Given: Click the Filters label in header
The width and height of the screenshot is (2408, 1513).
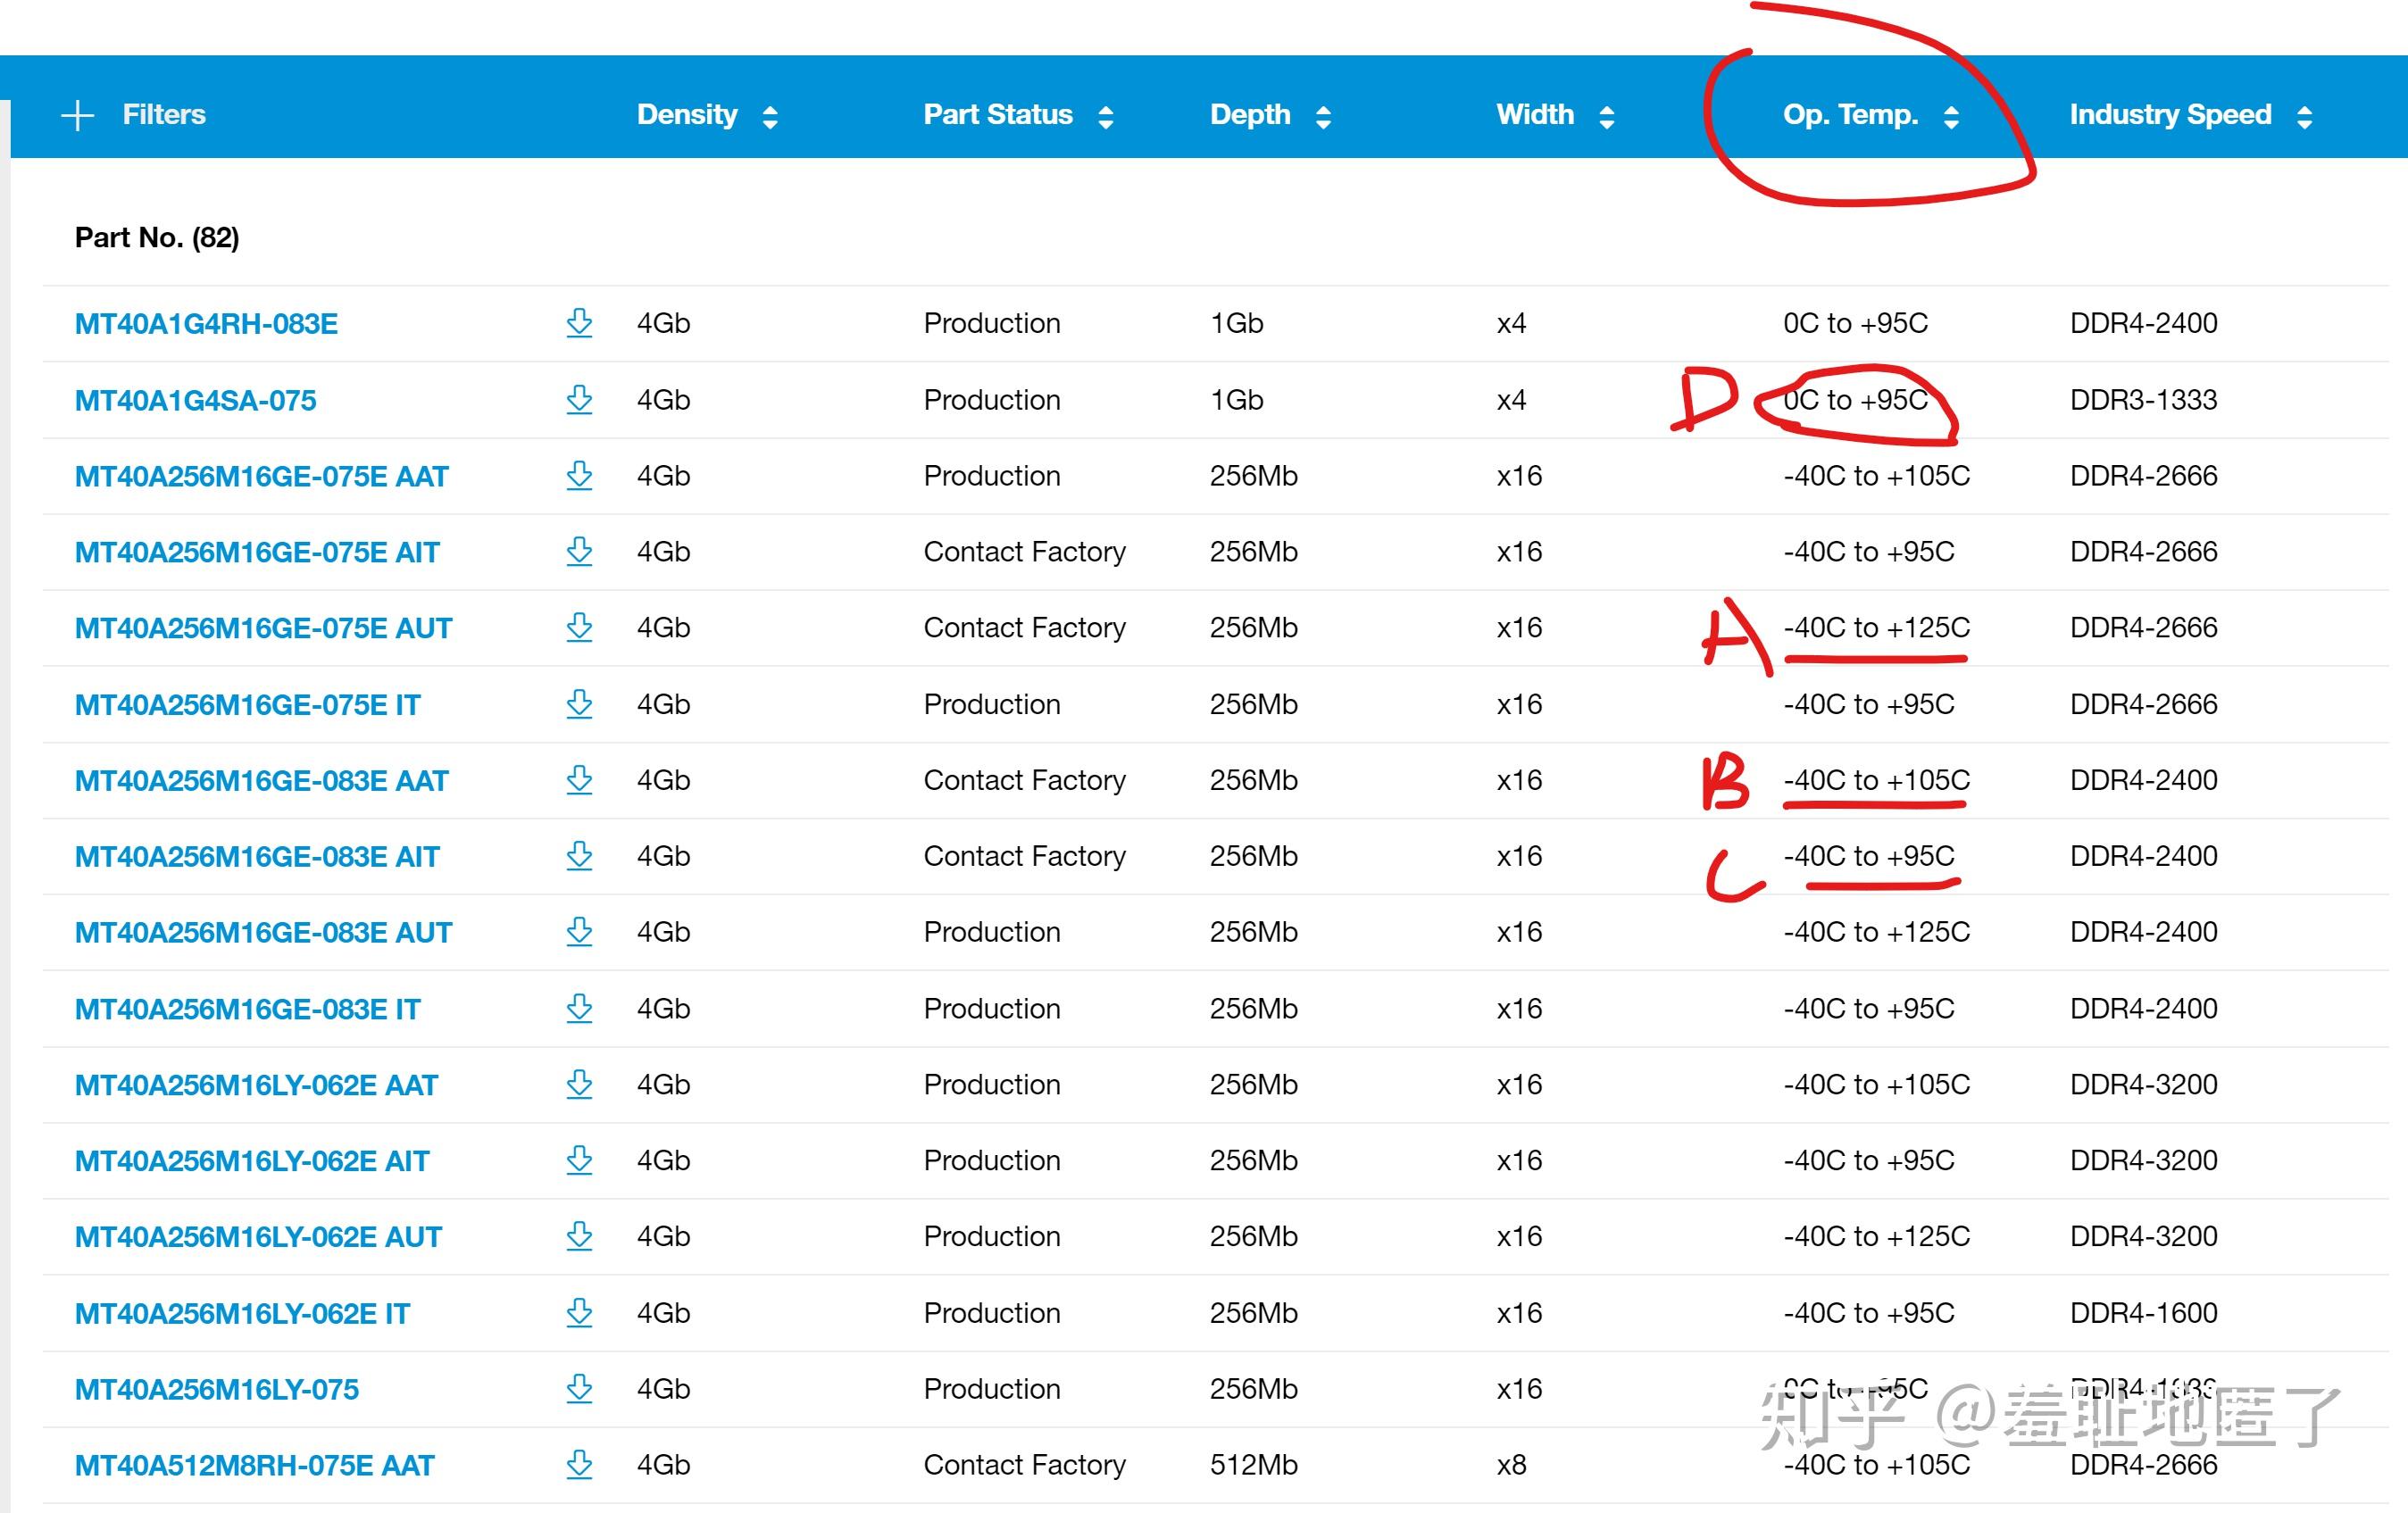Looking at the screenshot, I should coord(164,114).
